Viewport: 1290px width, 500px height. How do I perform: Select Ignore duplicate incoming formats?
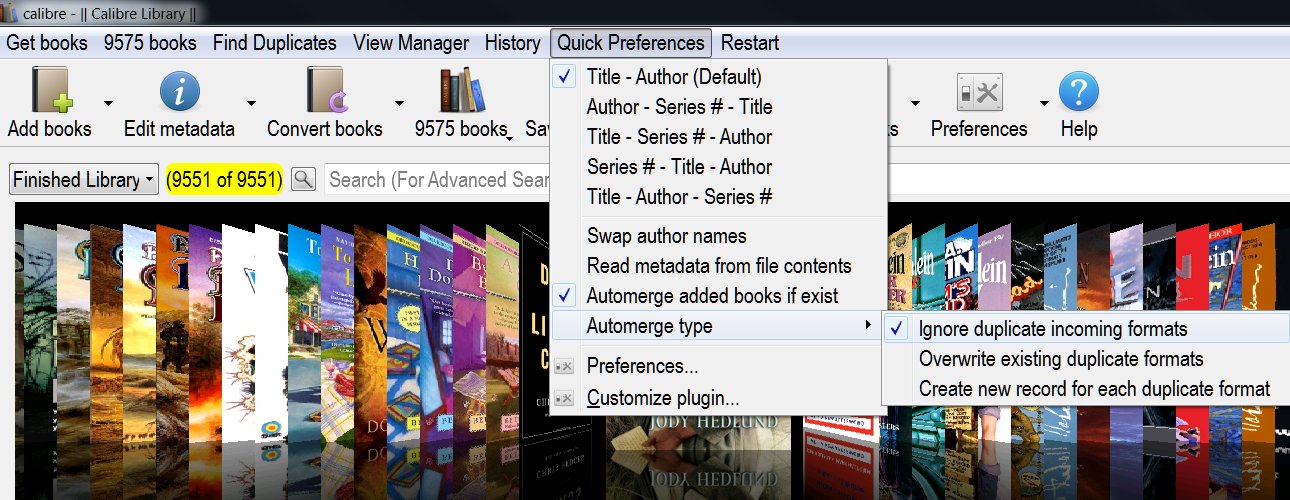1086,328
